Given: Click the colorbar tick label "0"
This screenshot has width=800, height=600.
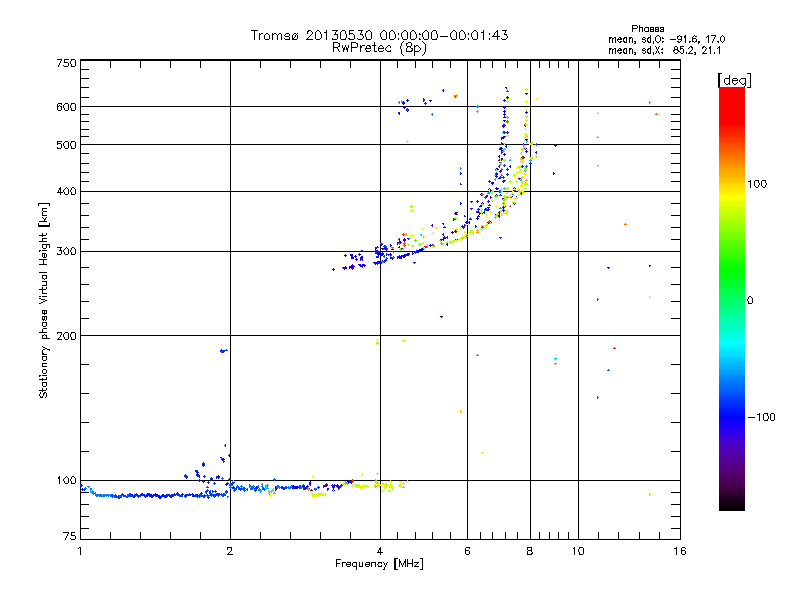Looking at the screenshot, I should 750,300.
